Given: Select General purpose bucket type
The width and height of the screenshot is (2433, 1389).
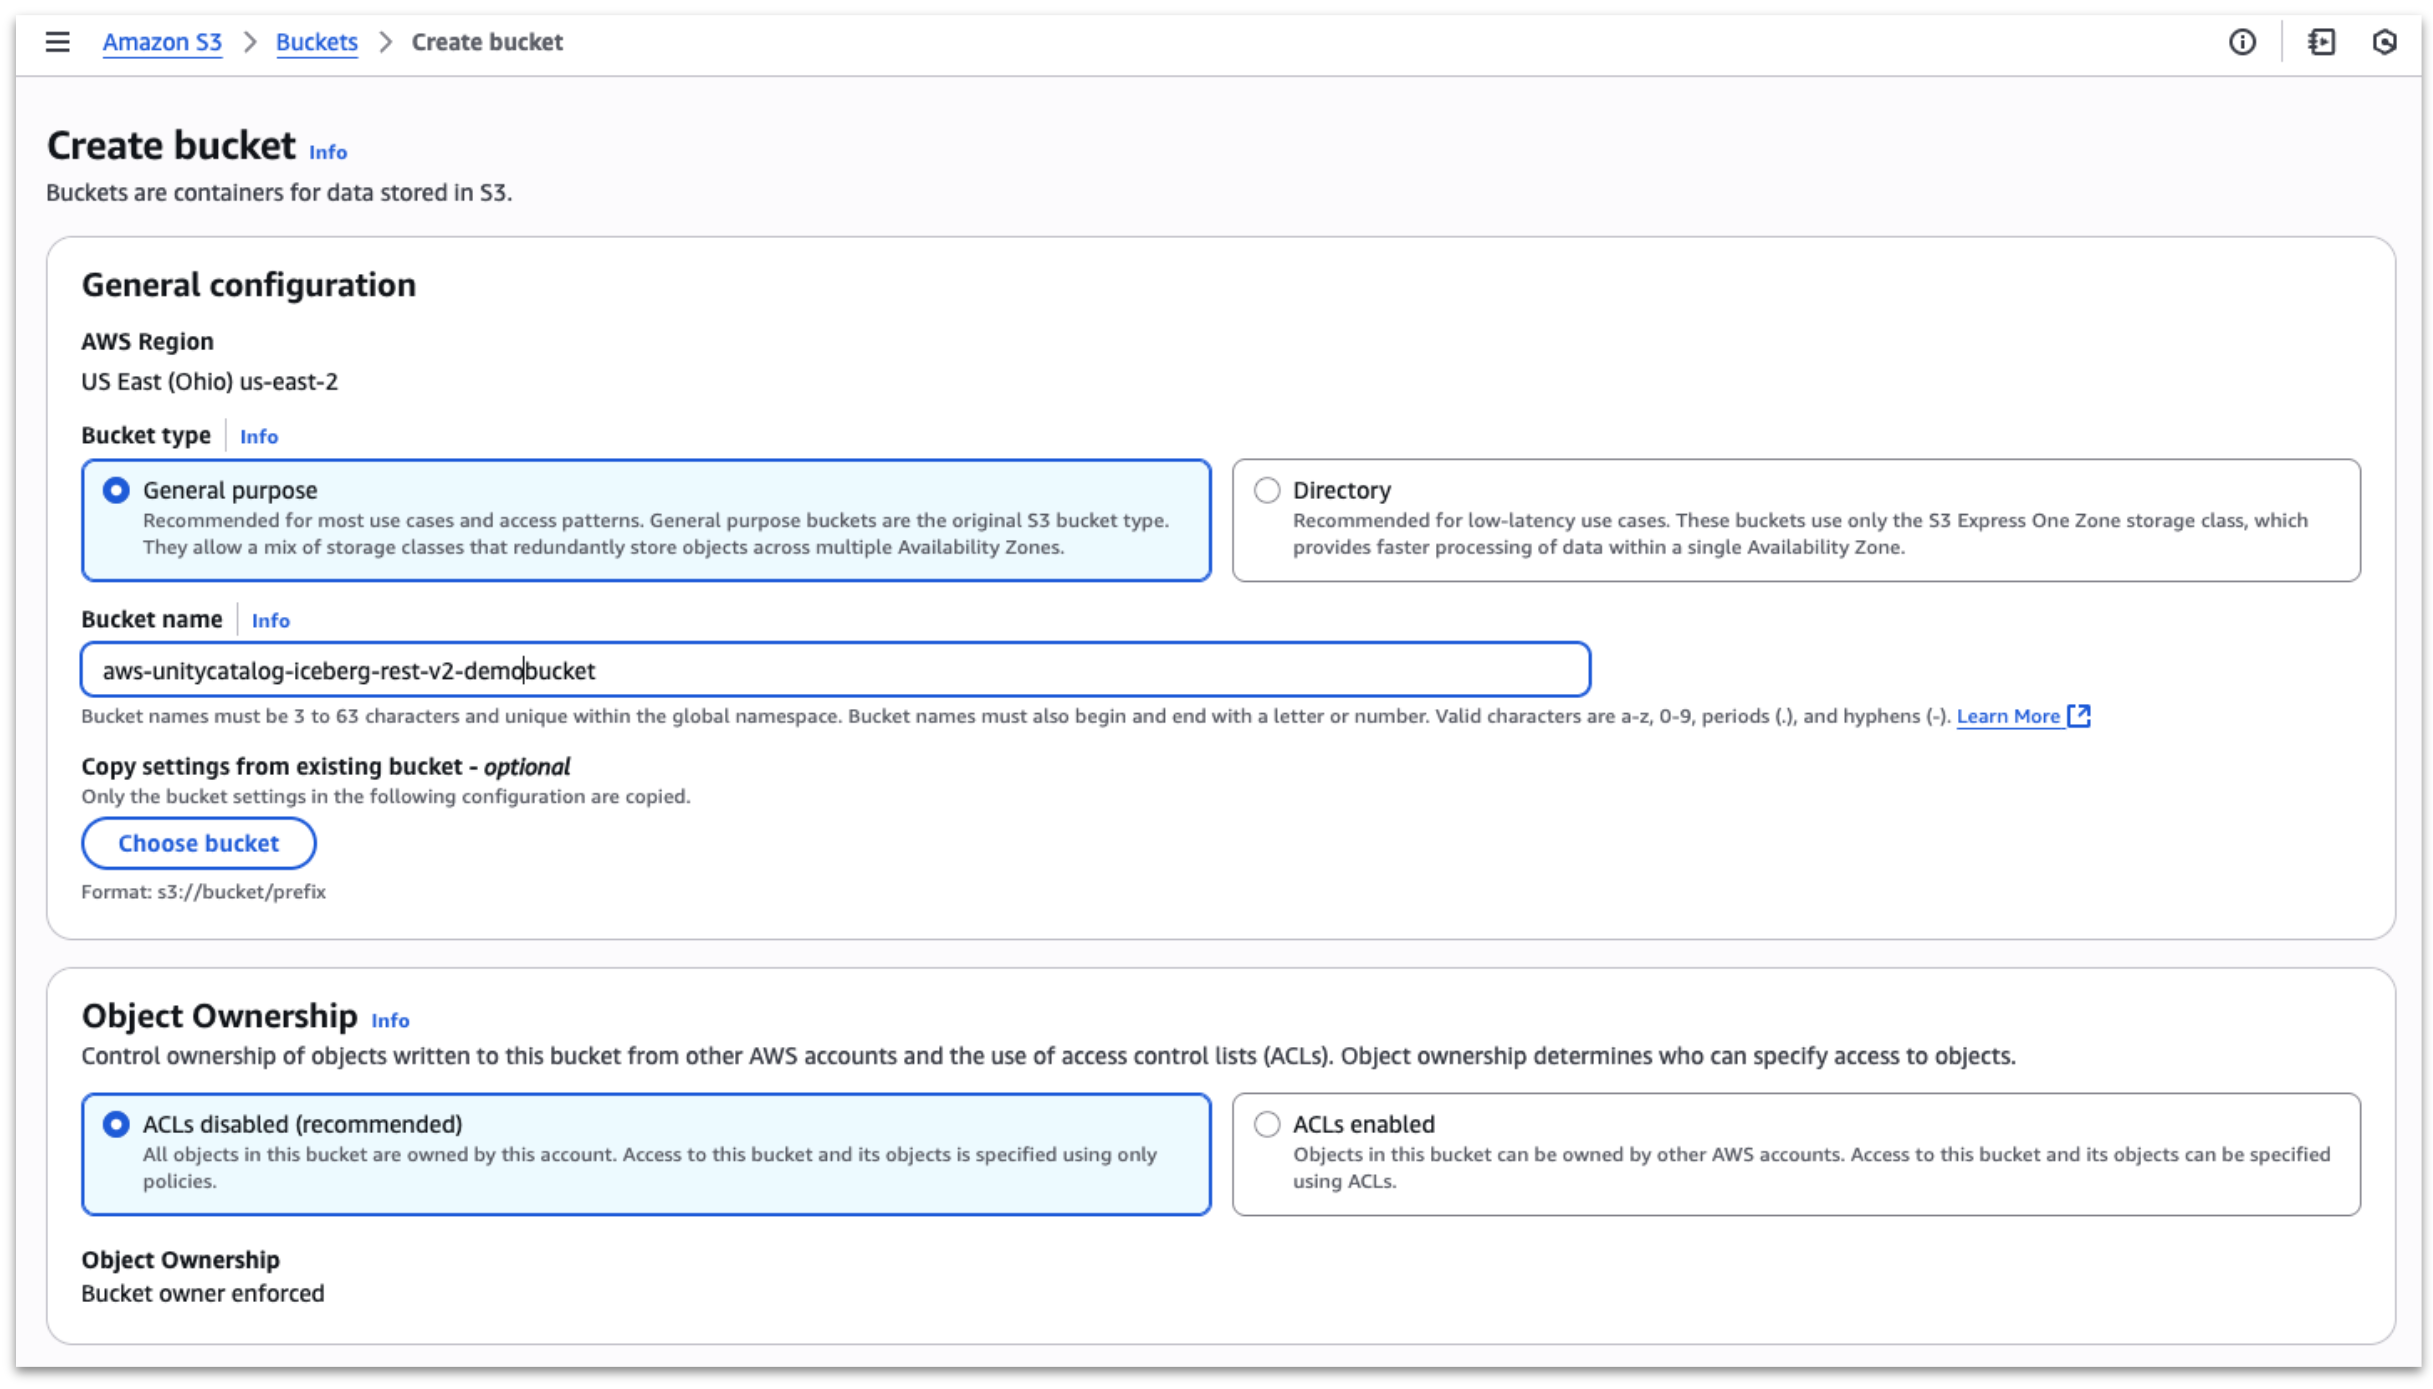Looking at the screenshot, I should pyautogui.click(x=117, y=490).
